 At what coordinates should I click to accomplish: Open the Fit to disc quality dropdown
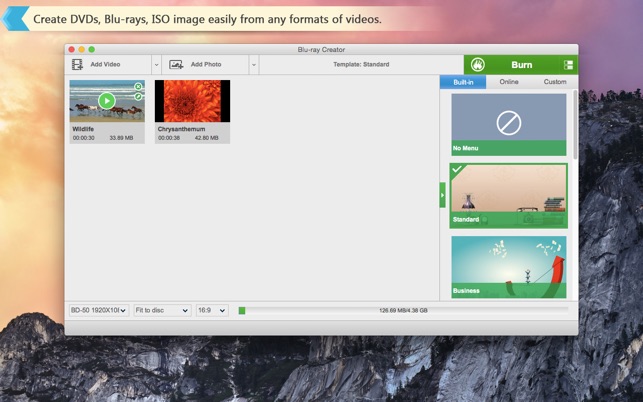(x=162, y=311)
